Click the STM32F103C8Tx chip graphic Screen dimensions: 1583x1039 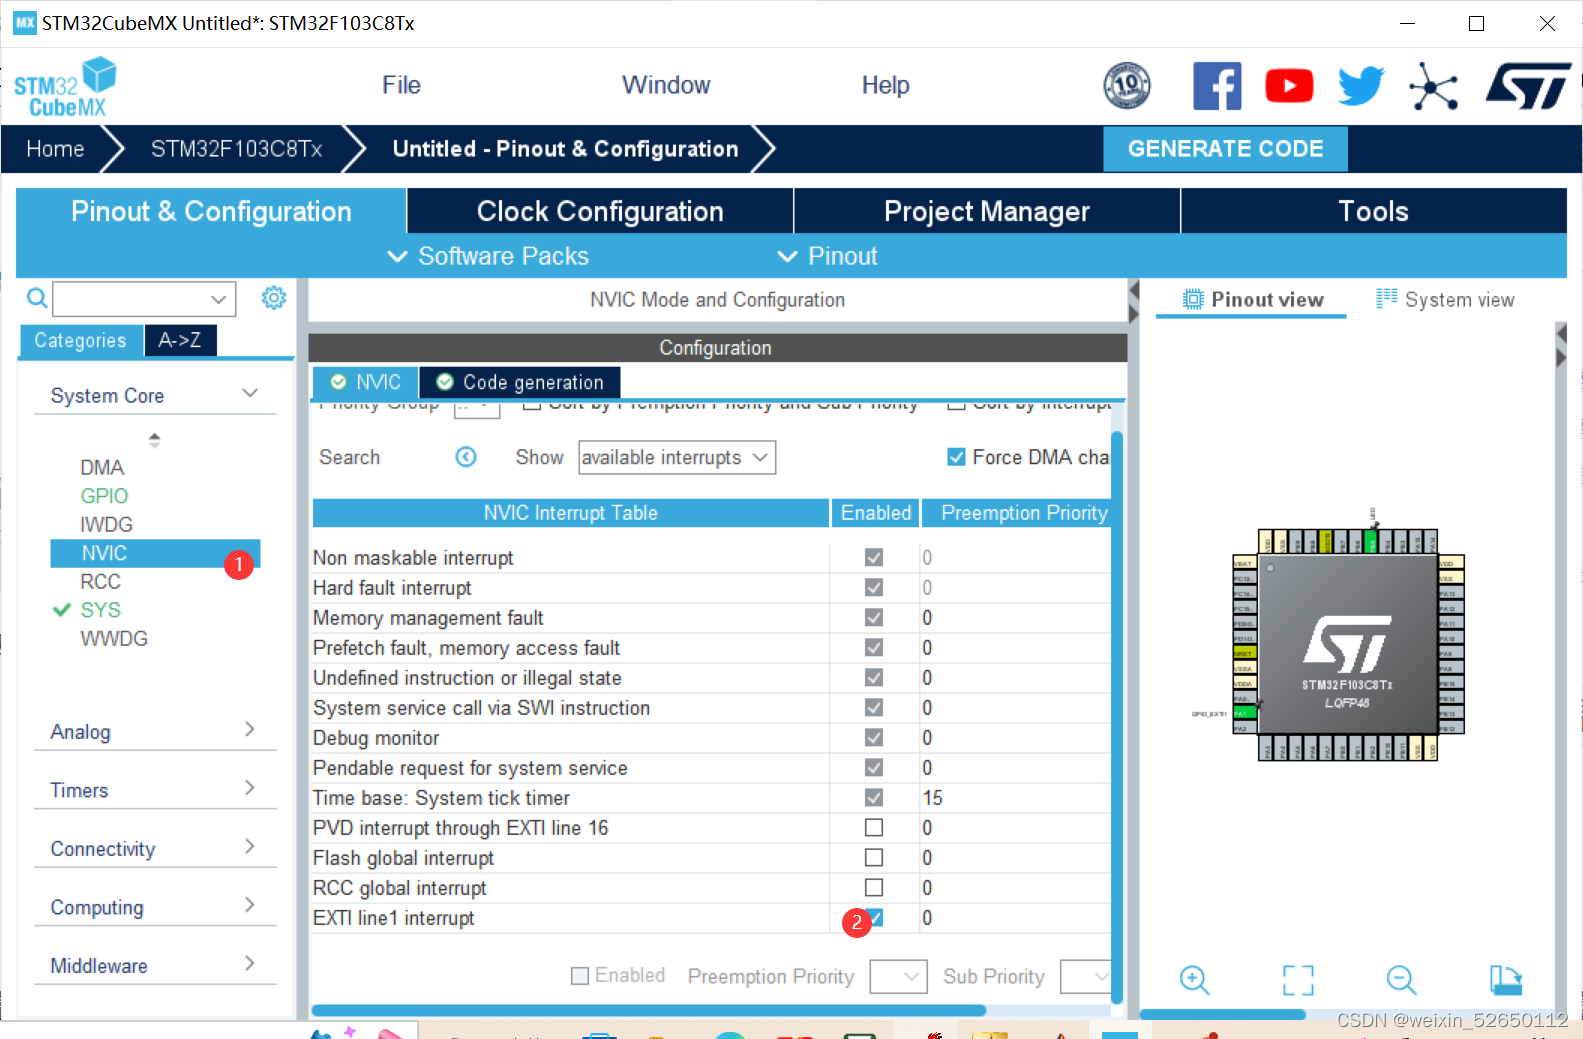pos(1348,645)
